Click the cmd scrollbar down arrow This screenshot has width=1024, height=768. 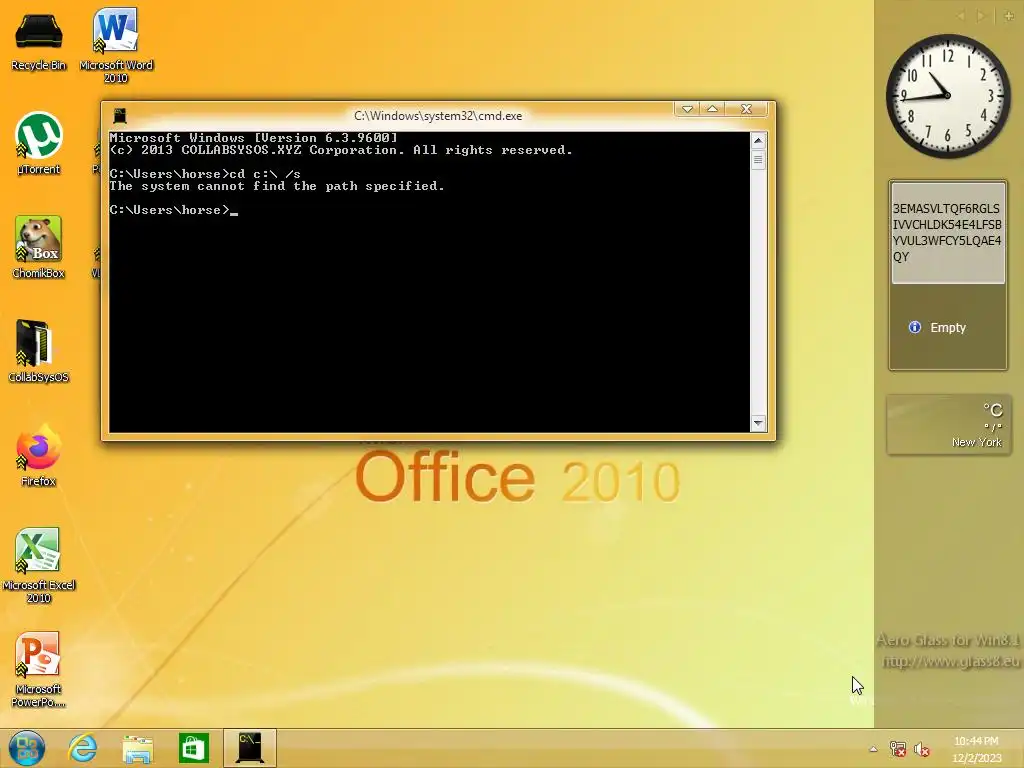coord(758,423)
